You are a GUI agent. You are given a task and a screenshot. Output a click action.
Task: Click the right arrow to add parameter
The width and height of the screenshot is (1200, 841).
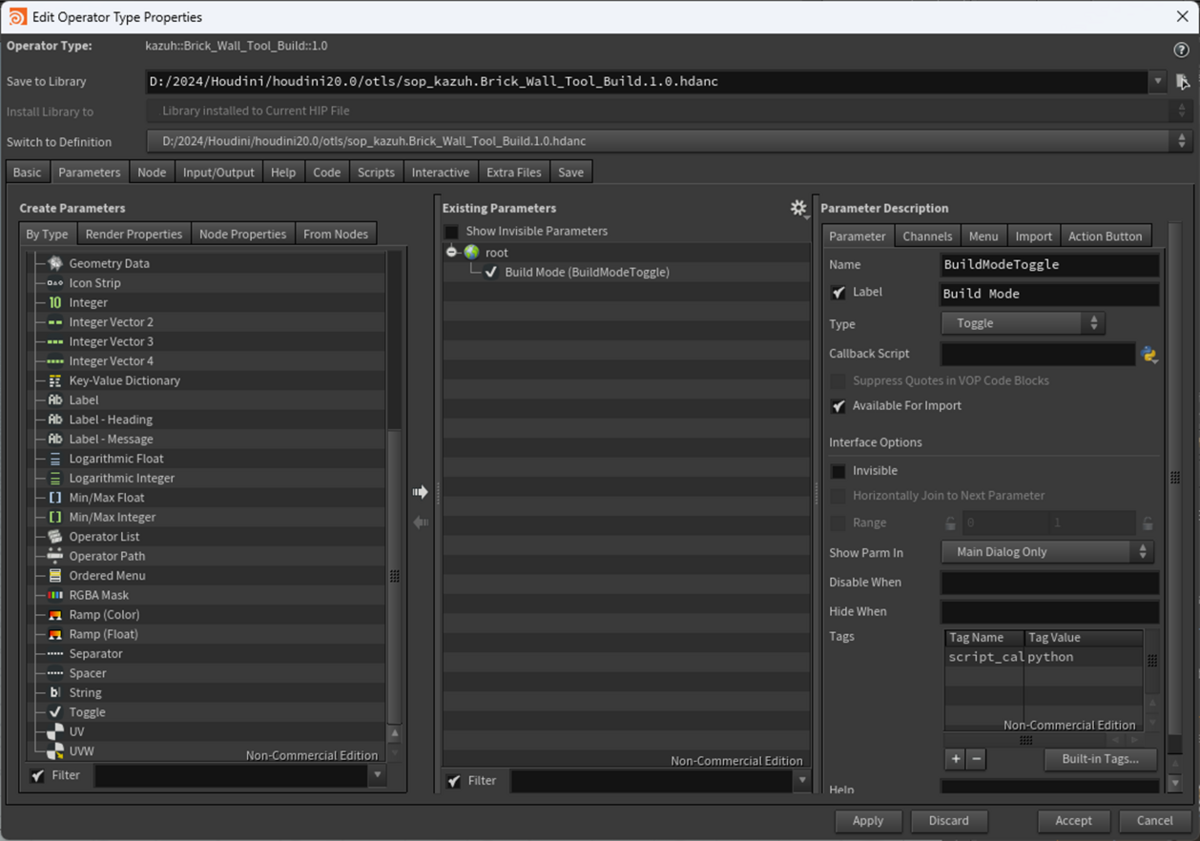click(420, 492)
